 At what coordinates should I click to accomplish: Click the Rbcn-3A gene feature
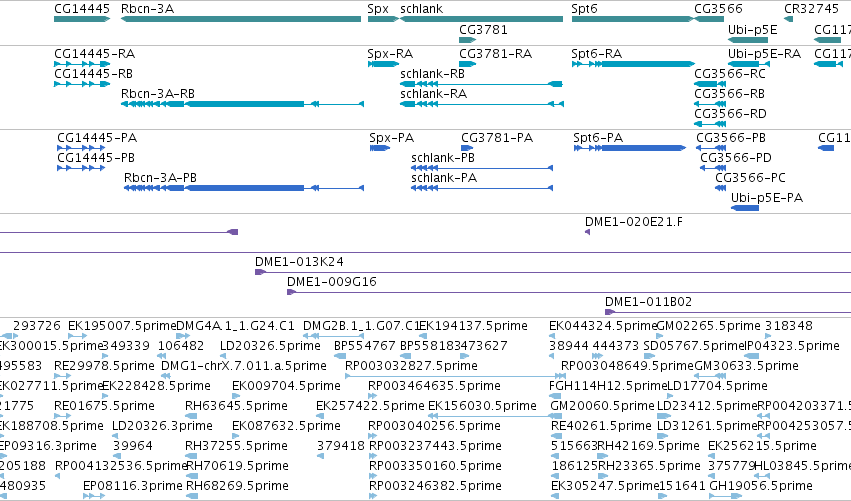click(x=241, y=19)
